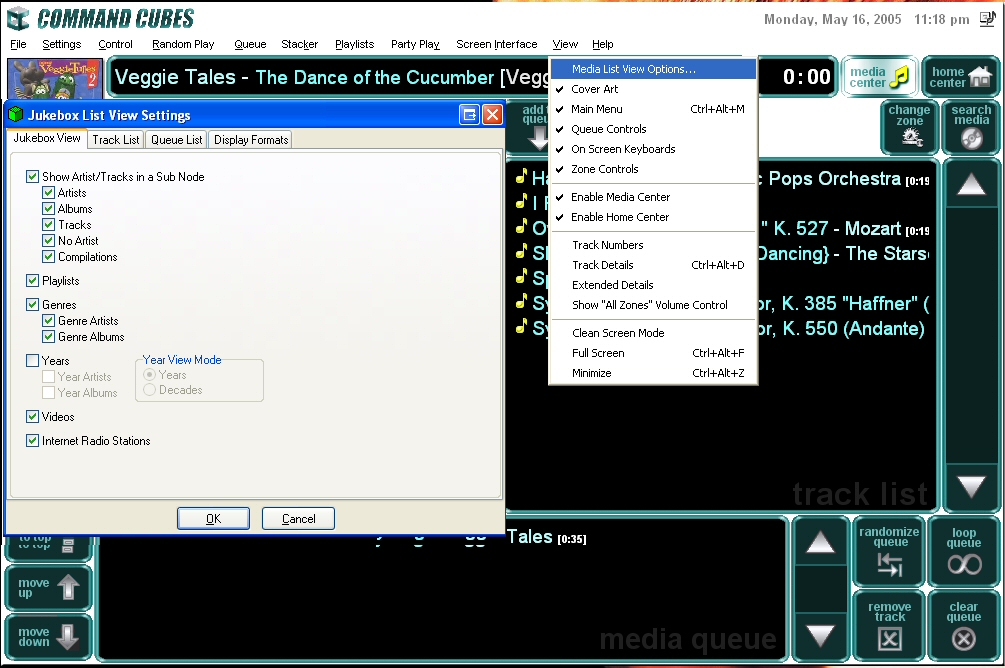Open search media
This screenshot has width=1005, height=668.
pos(970,126)
